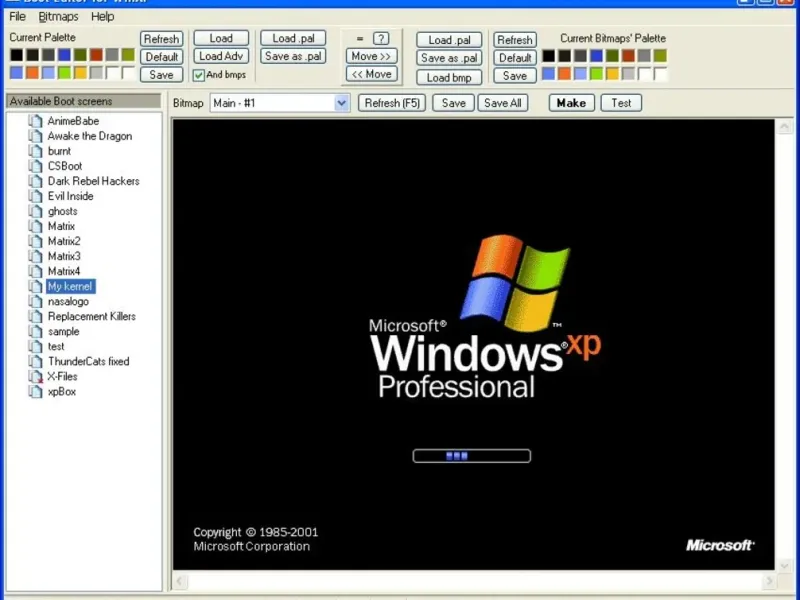Image resolution: width=800 pixels, height=600 pixels.
Task: Open the Bitmaps menu
Action: (x=58, y=16)
